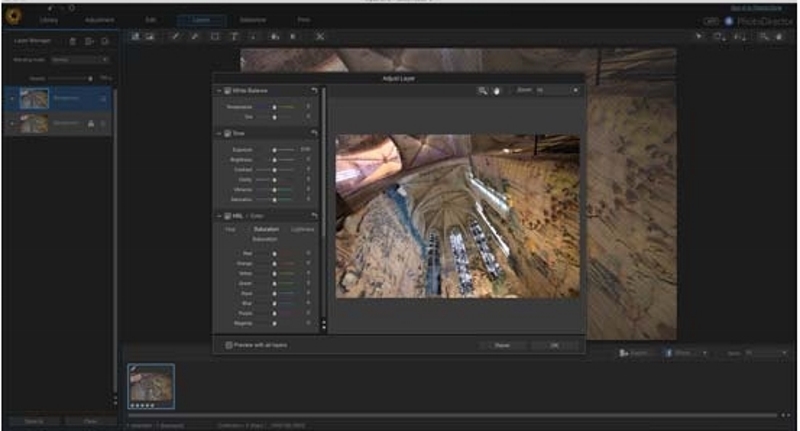Click the Clarity slider handle

274,180
